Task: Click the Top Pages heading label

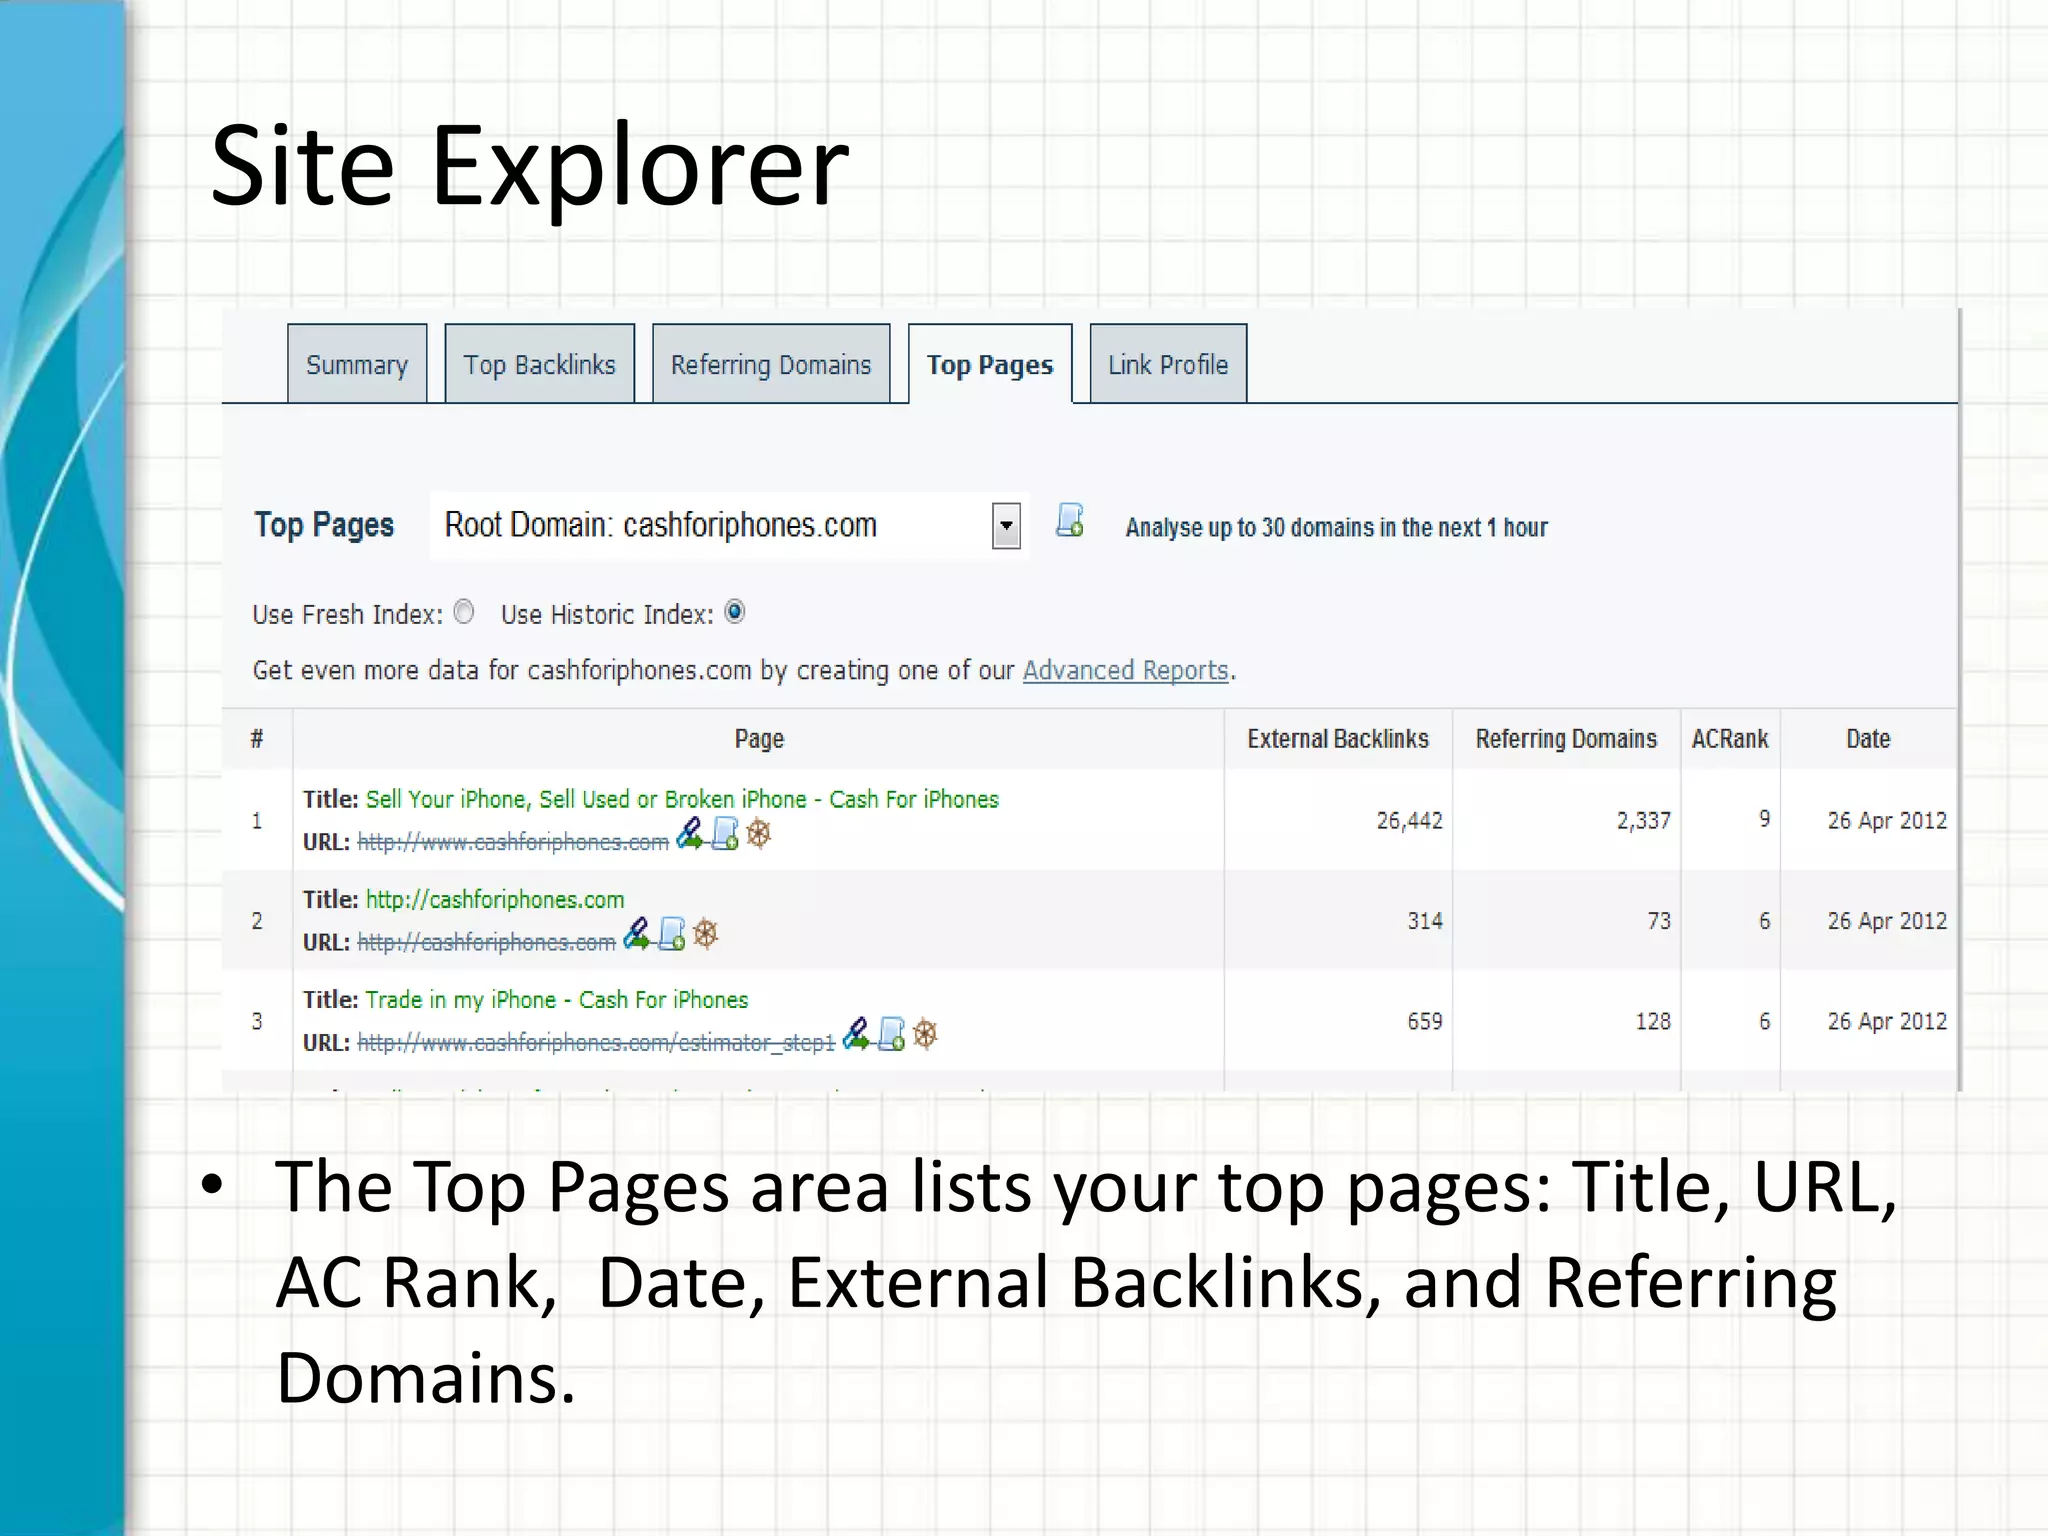Action: 324,525
